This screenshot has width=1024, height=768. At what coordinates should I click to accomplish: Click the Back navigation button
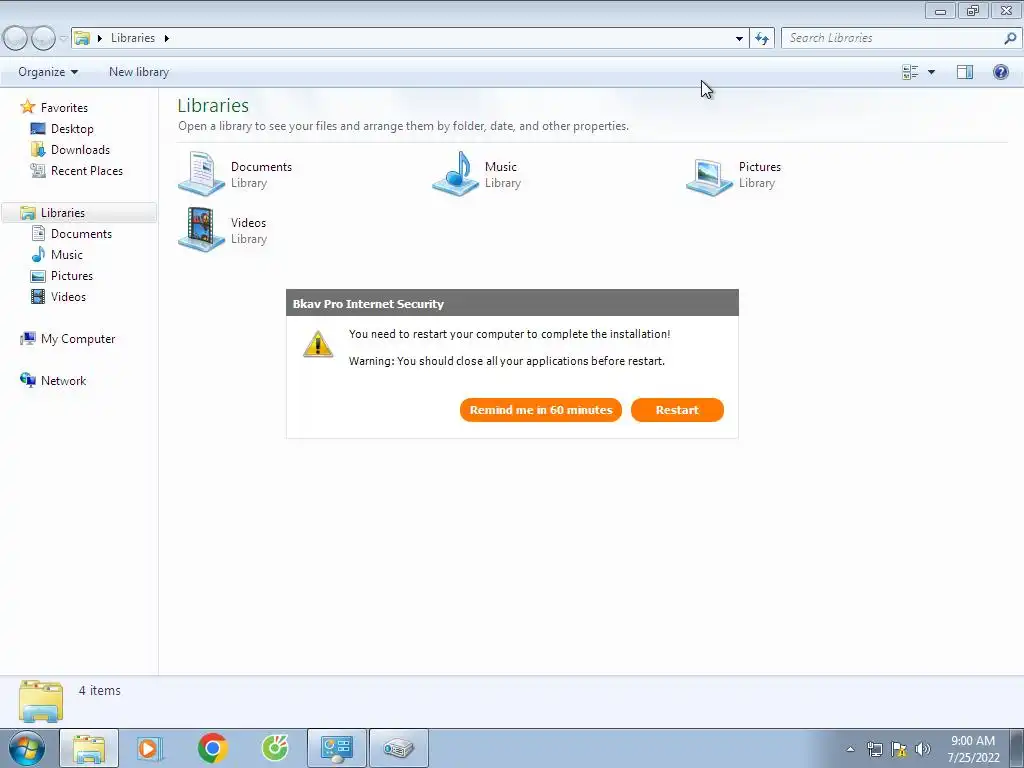pos(16,39)
